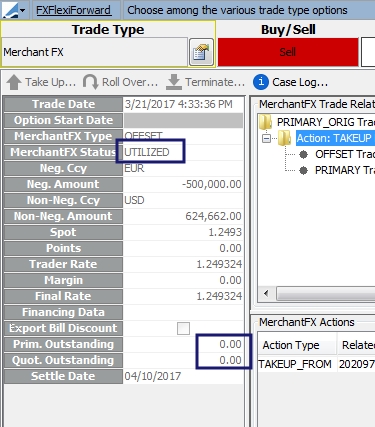The width and height of the screenshot is (375, 427).
Task: Click the Take Up arrow icon
Action: 14,82
